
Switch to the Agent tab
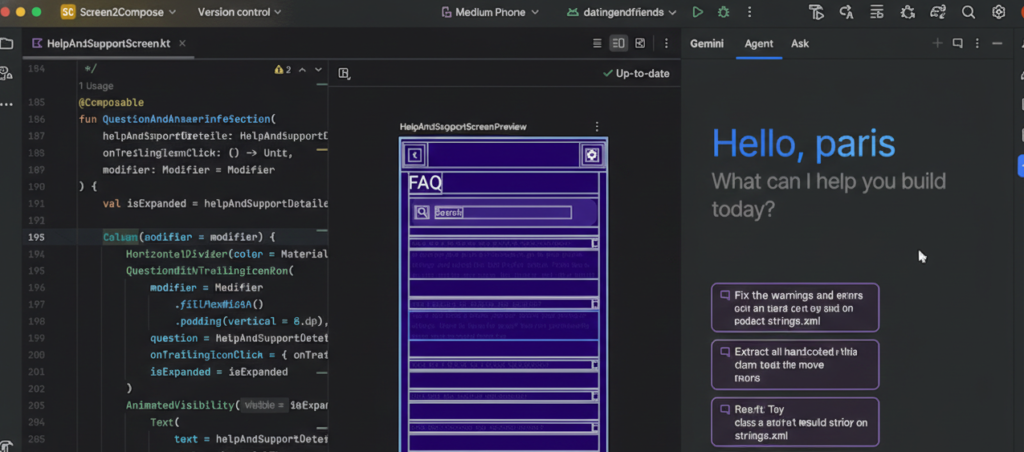click(759, 44)
